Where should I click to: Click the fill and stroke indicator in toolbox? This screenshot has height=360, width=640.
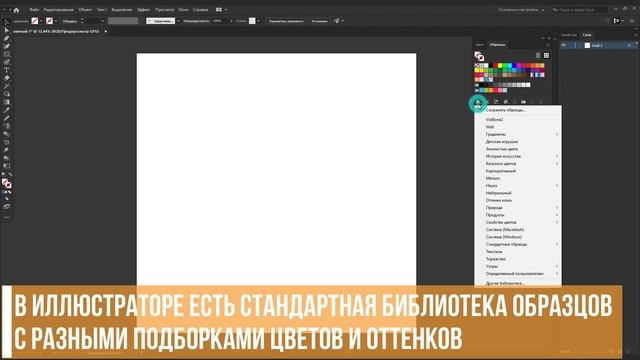point(7,184)
